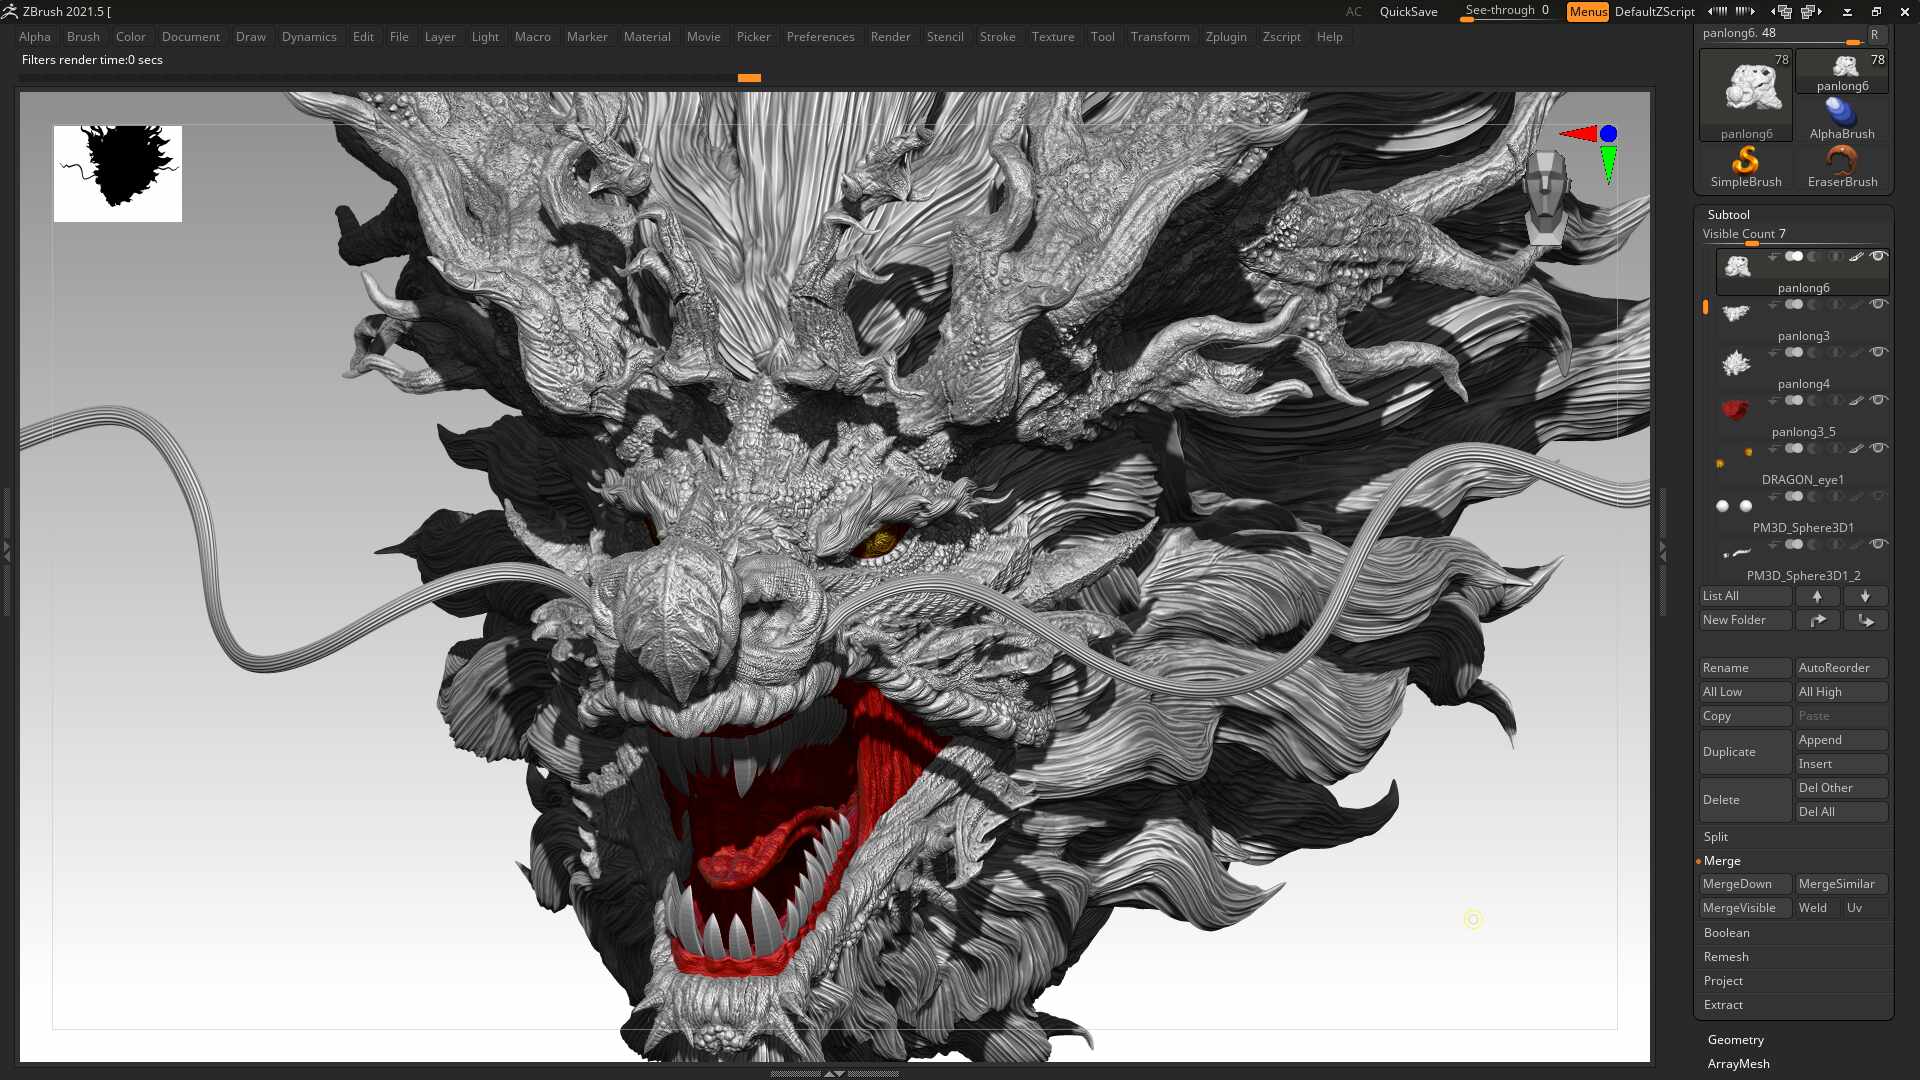Click the dragon silhouette thumbnail preview
The image size is (1920, 1080).
[118, 174]
